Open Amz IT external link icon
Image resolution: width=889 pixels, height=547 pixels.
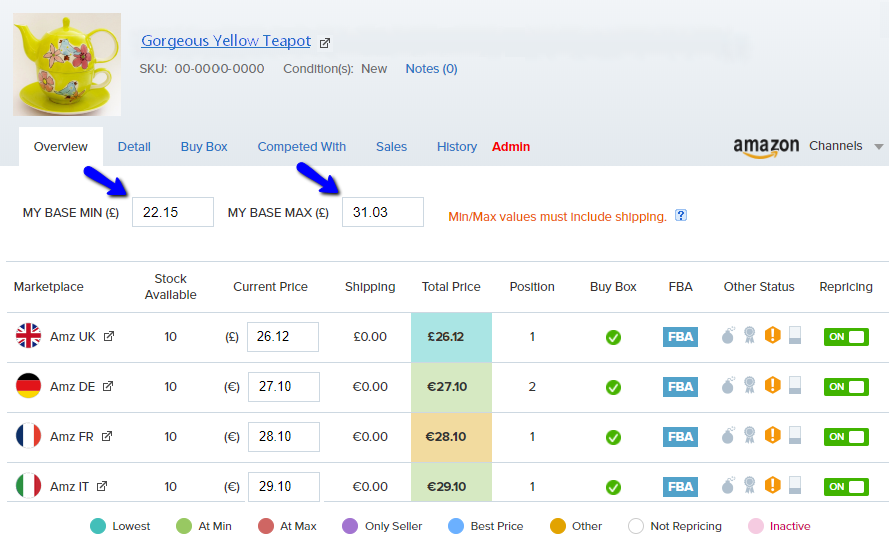pos(101,486)
